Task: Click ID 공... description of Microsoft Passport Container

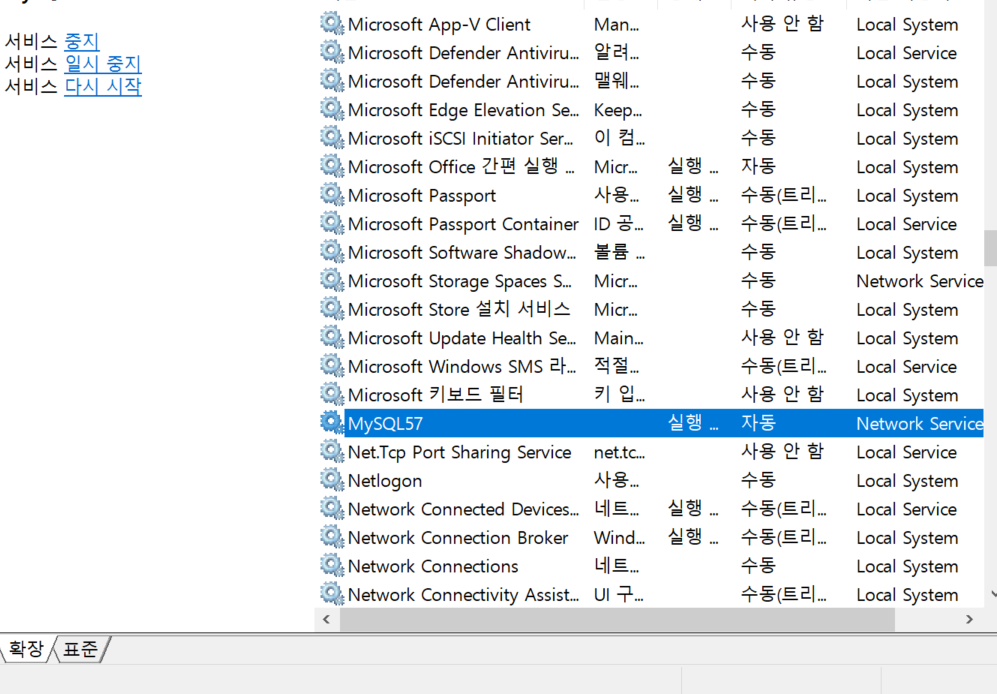Action: (x=618, y=224)
